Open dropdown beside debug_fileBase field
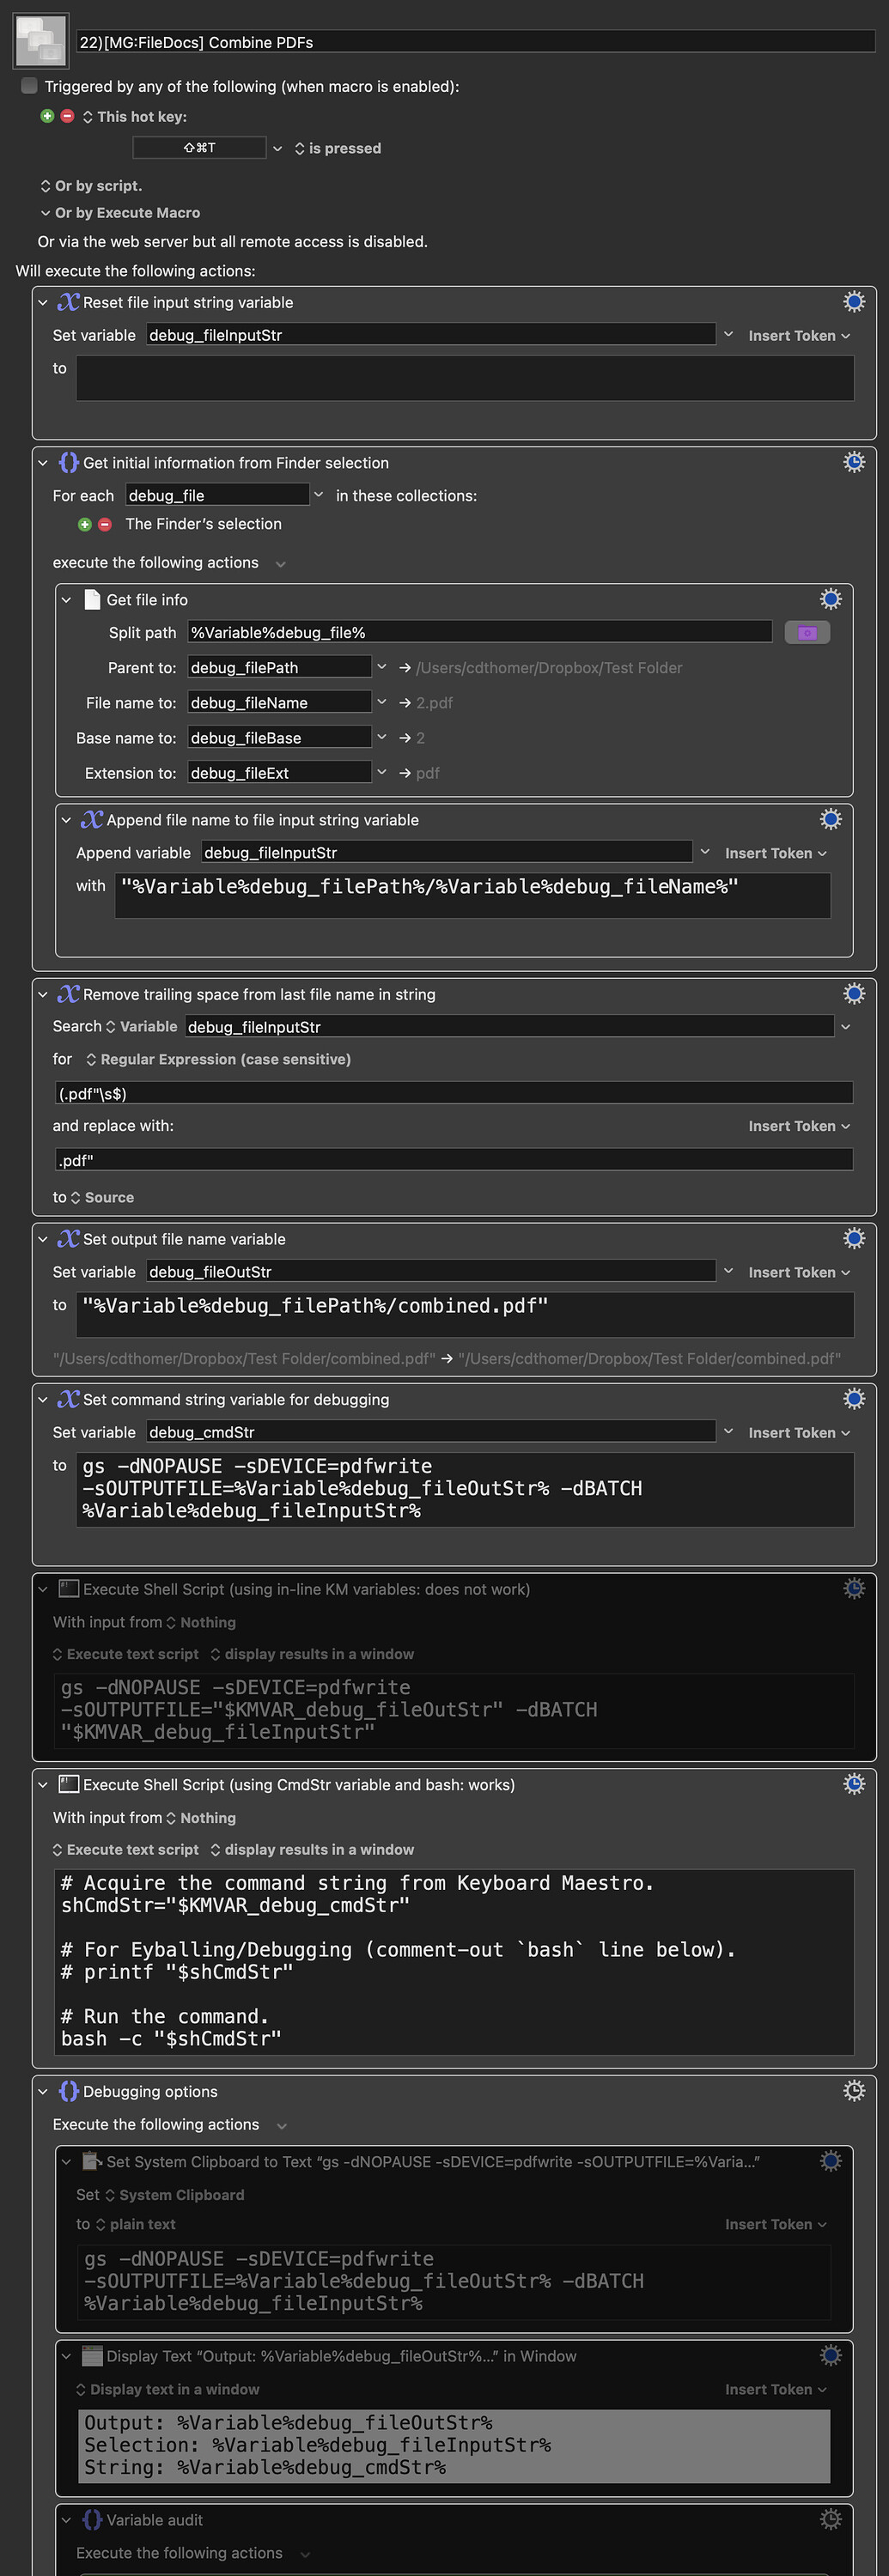Viewport: 889px width, 2576px height. click(x=381, y=737)
